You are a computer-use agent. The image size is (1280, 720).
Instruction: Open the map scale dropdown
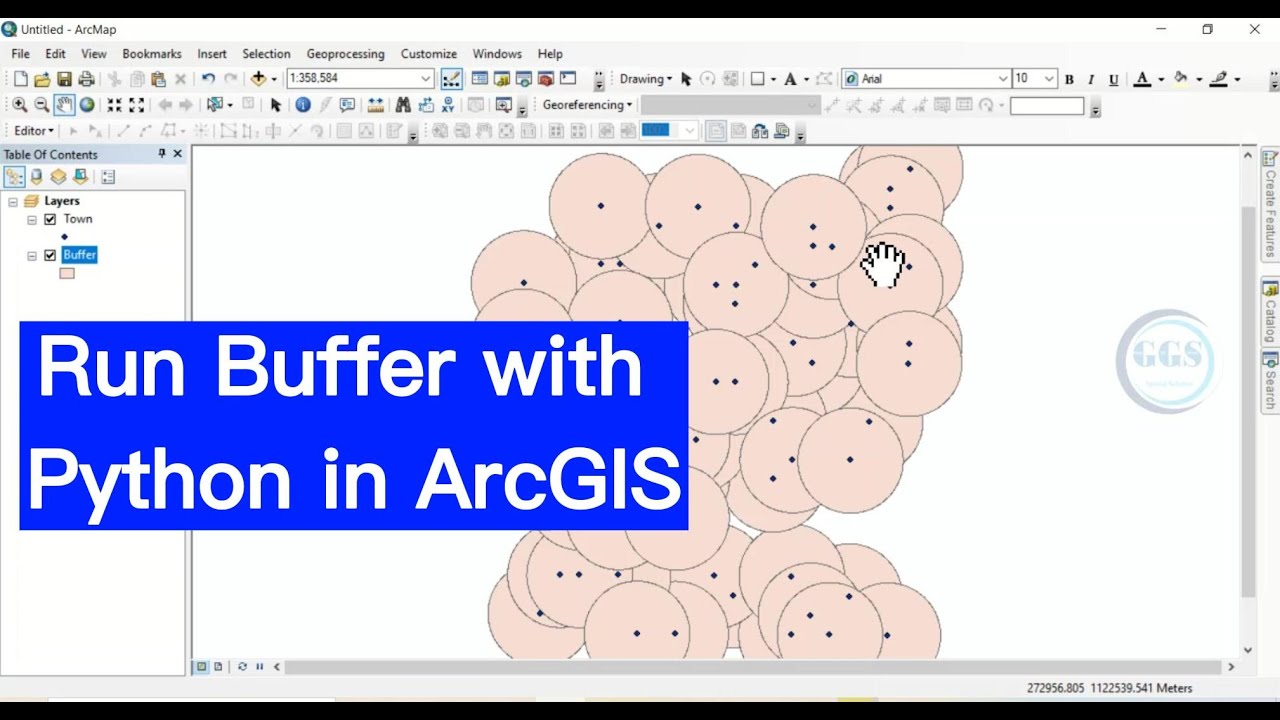425,79
